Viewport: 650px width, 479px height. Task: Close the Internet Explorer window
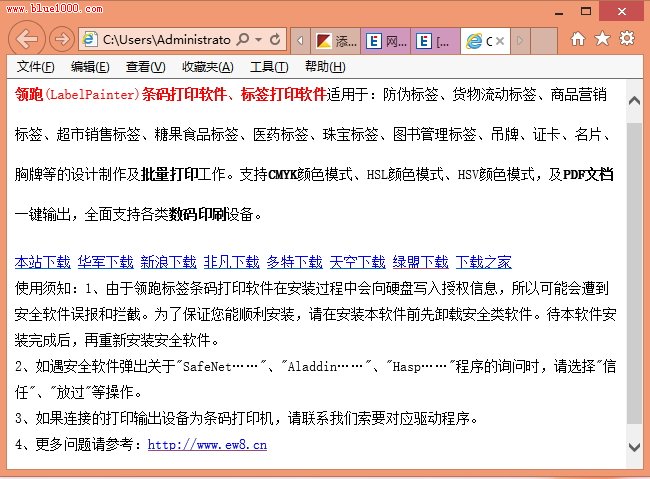click(621, 11)
